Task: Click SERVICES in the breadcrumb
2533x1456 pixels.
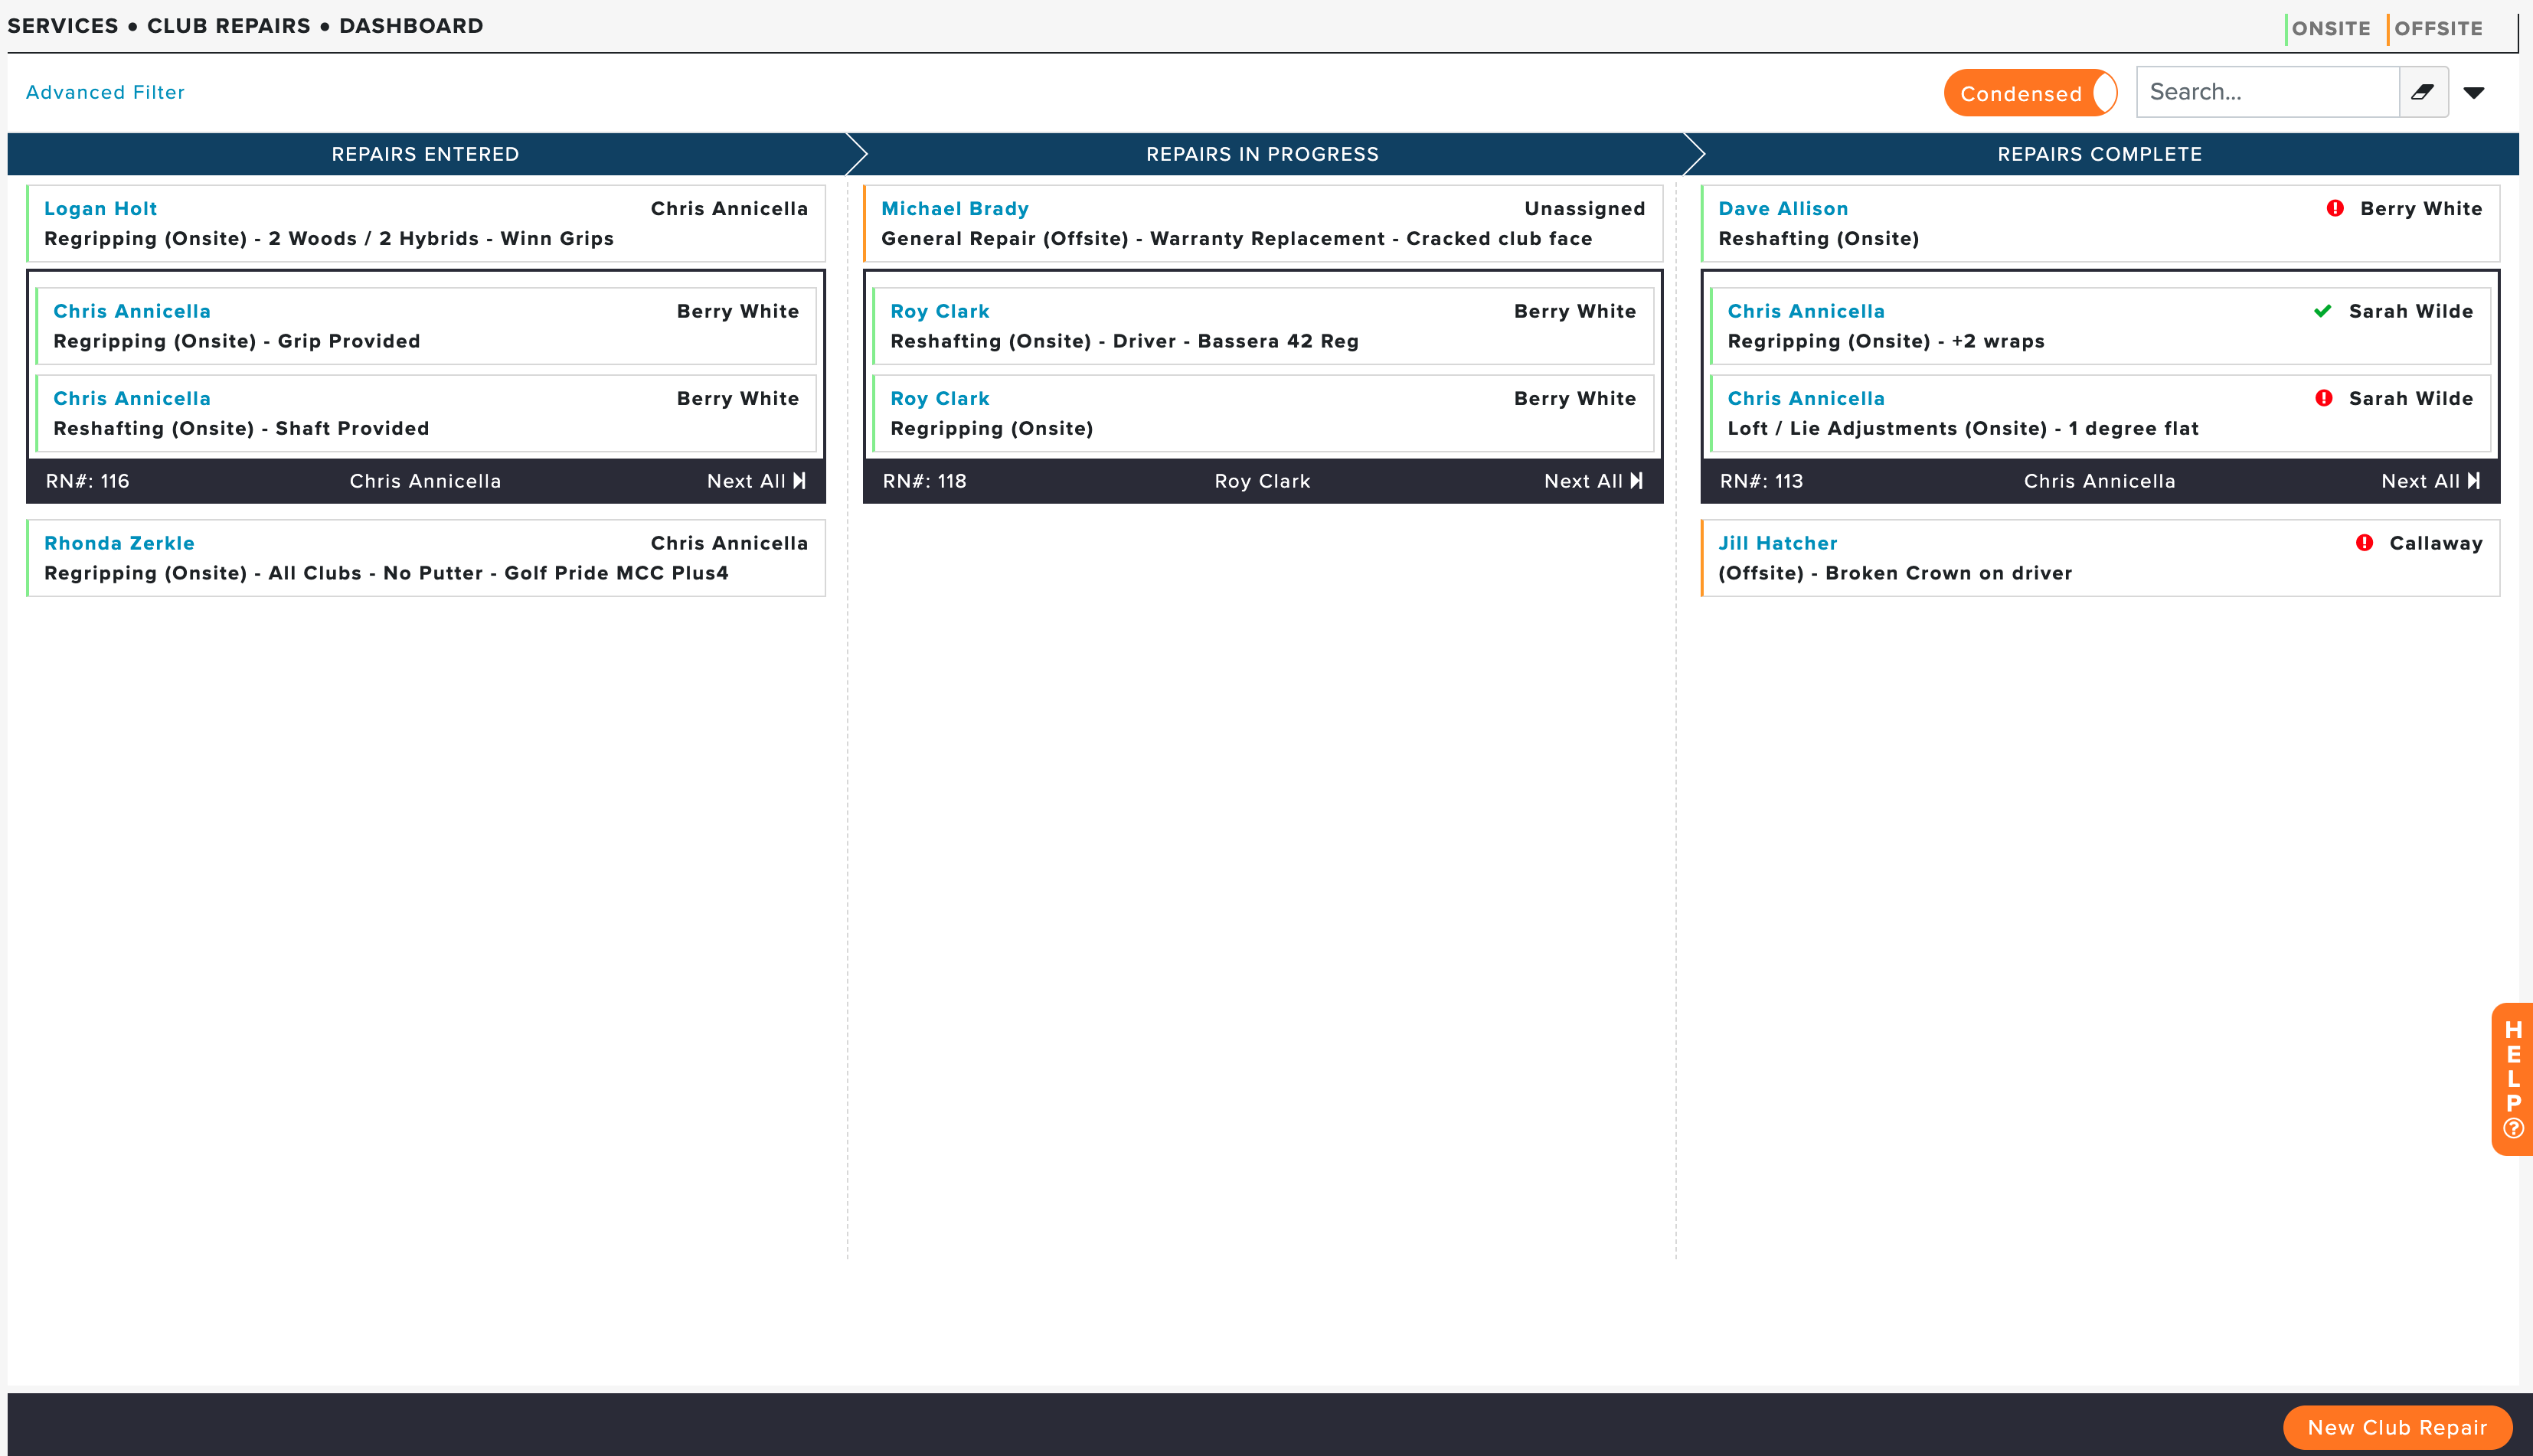Action: [x=63, y=26]
